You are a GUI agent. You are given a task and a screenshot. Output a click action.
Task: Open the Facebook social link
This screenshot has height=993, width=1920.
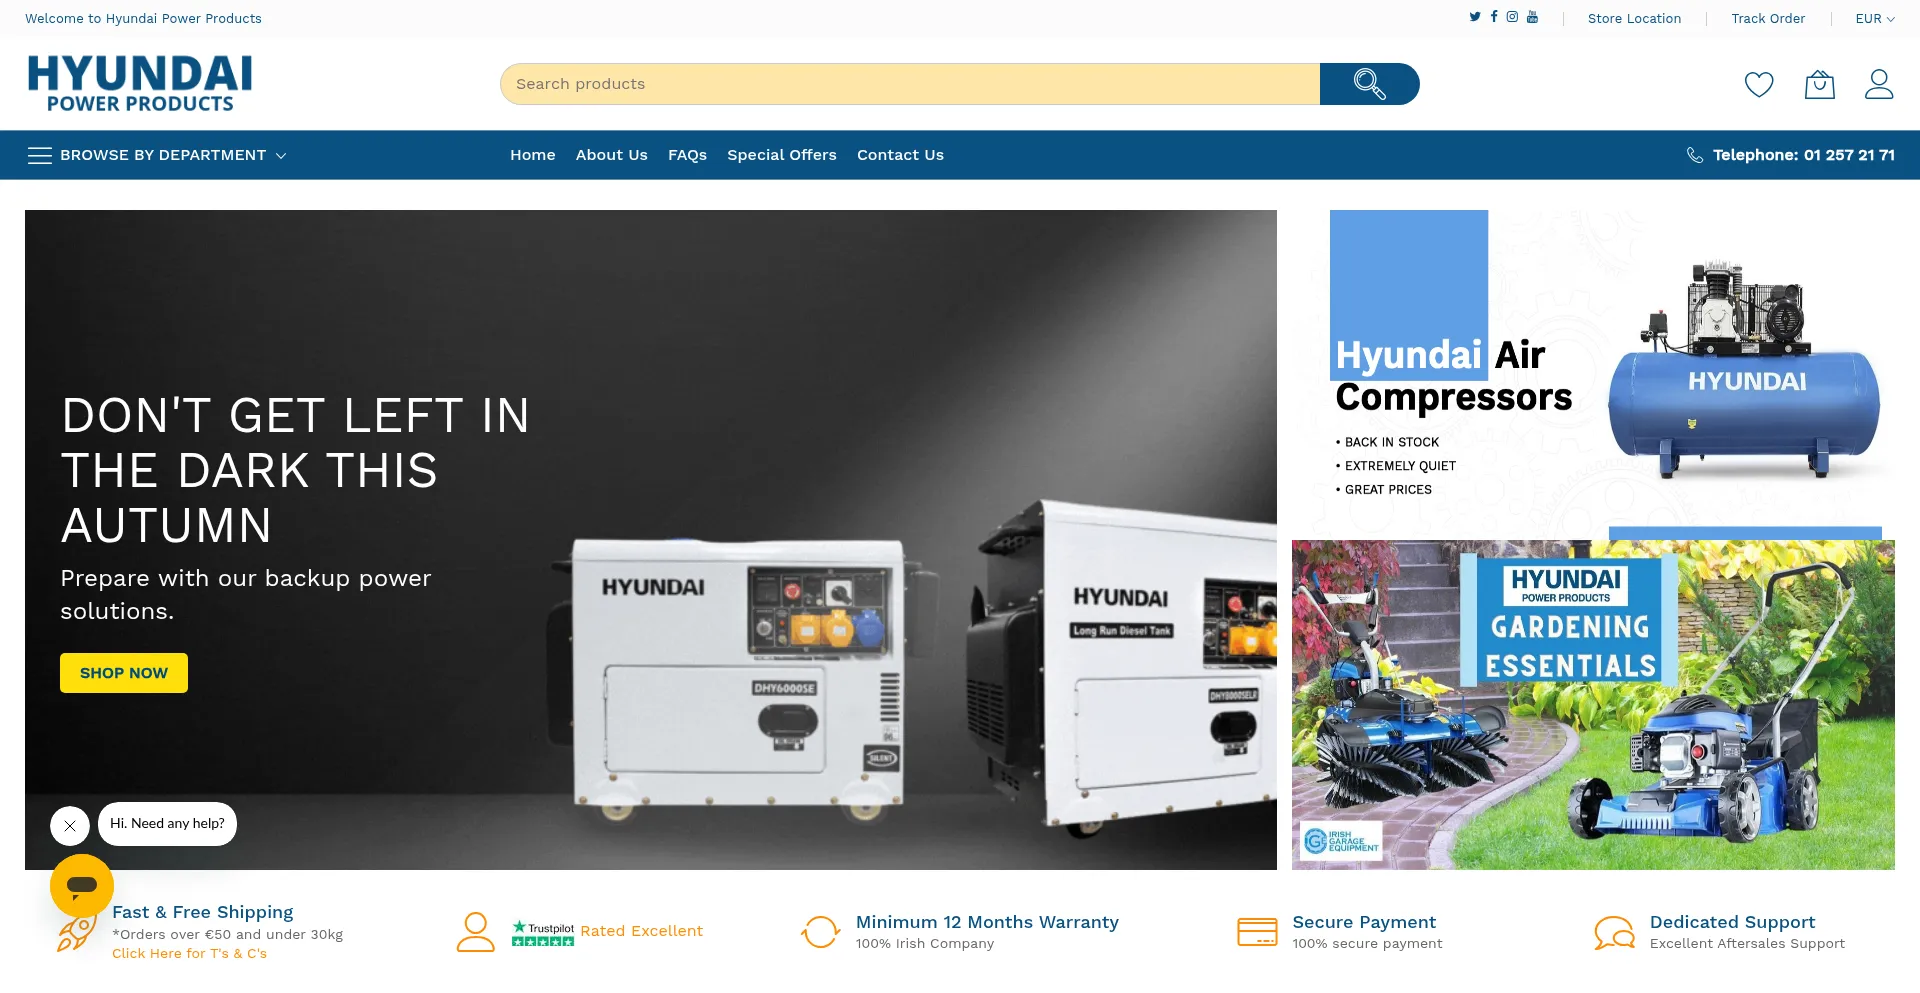(1494, 17)
